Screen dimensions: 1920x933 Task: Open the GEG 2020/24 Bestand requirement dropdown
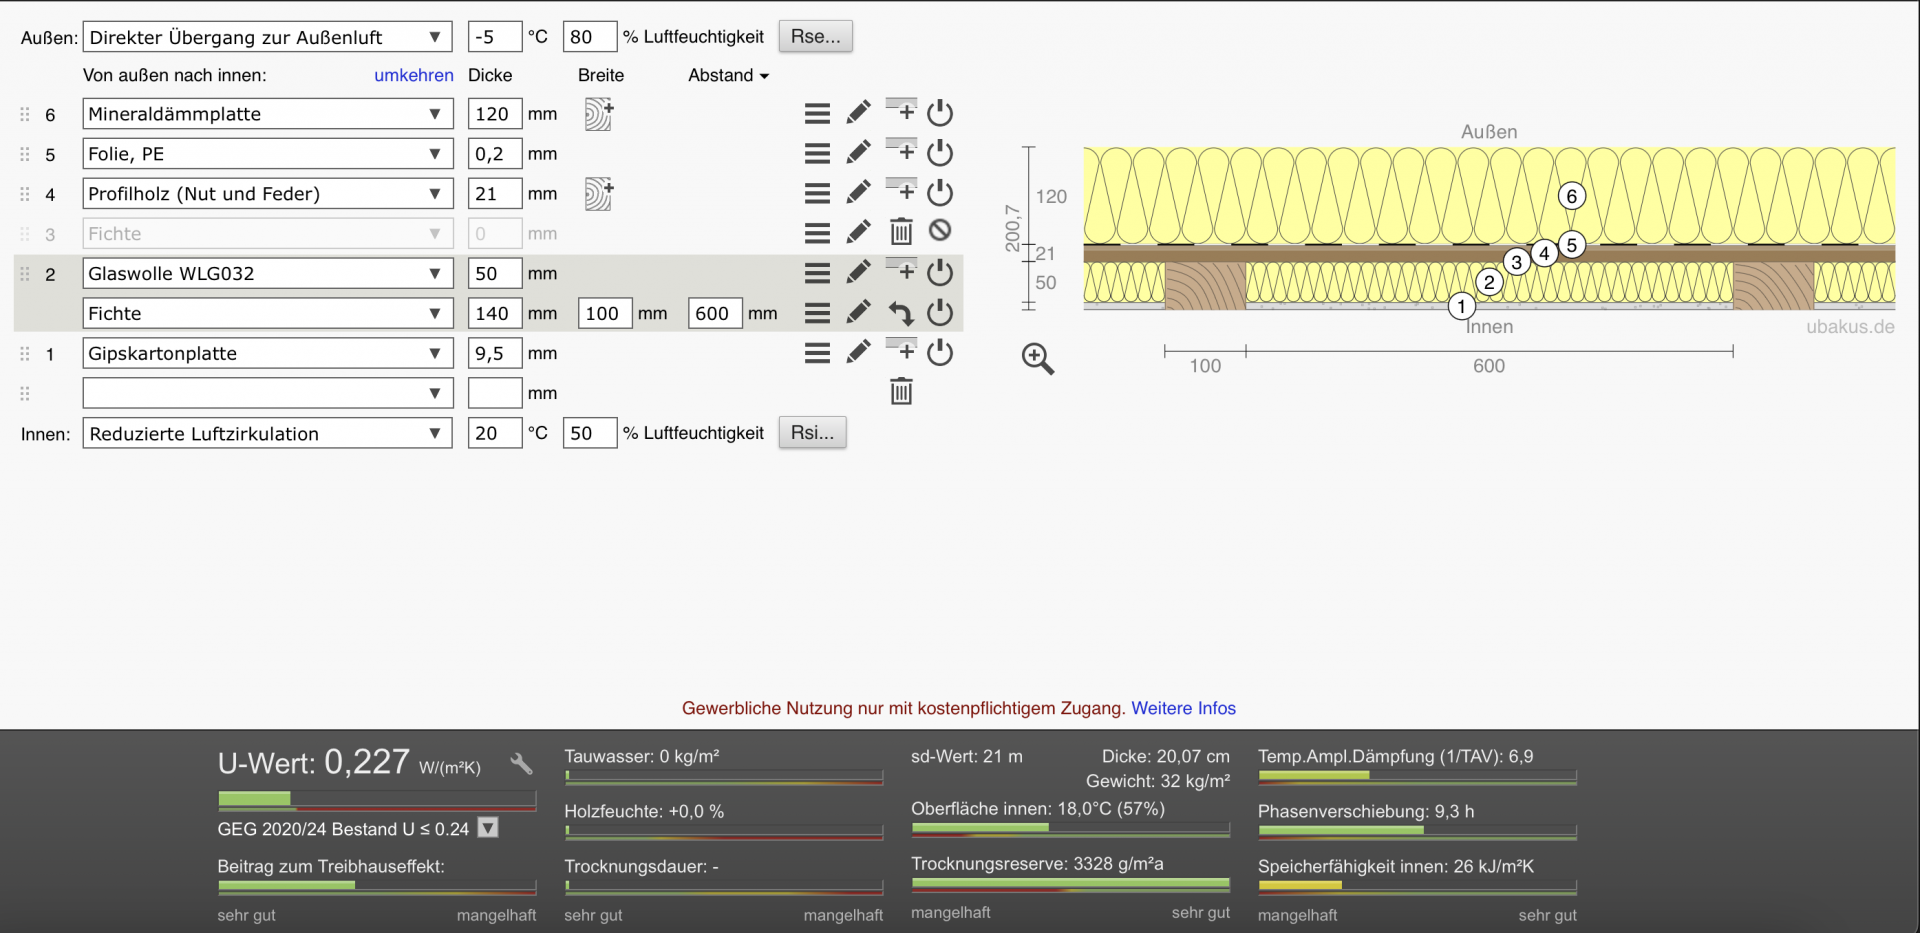[x=488, y=828]
